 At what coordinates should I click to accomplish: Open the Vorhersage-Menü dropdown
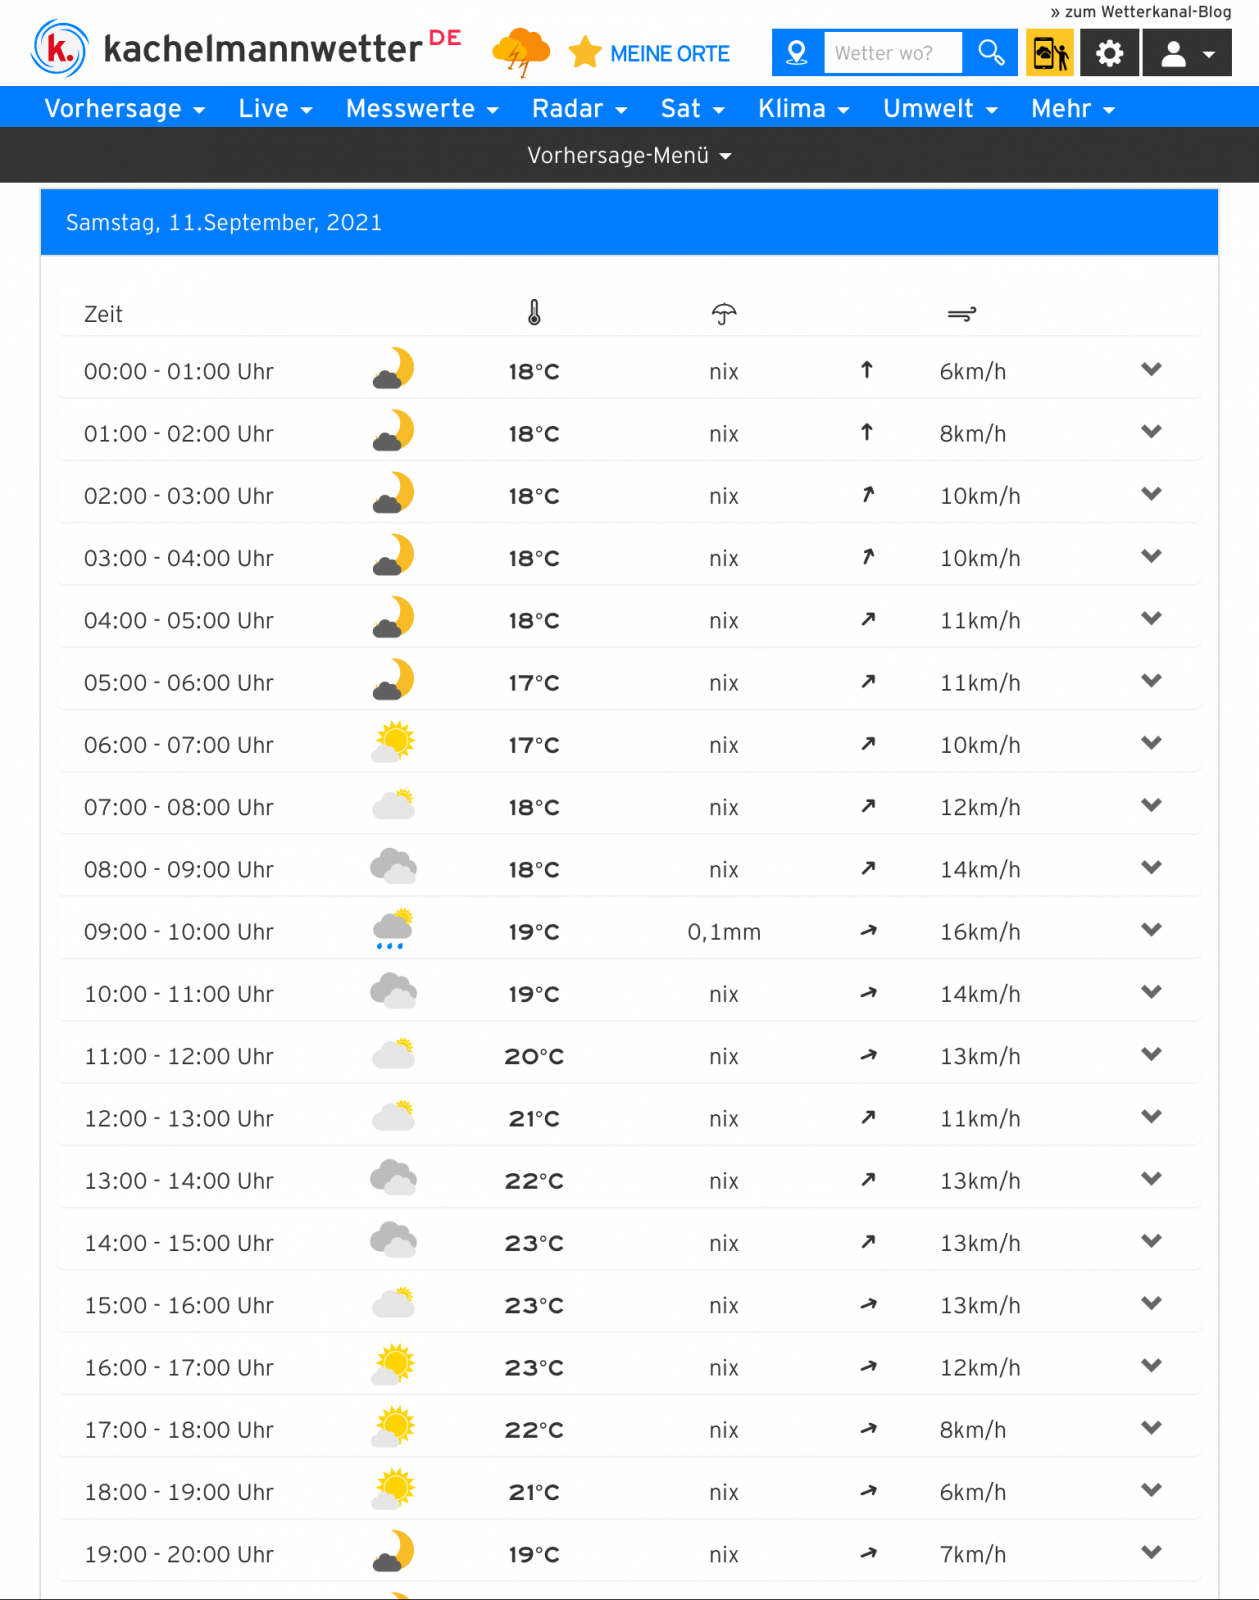629,156
